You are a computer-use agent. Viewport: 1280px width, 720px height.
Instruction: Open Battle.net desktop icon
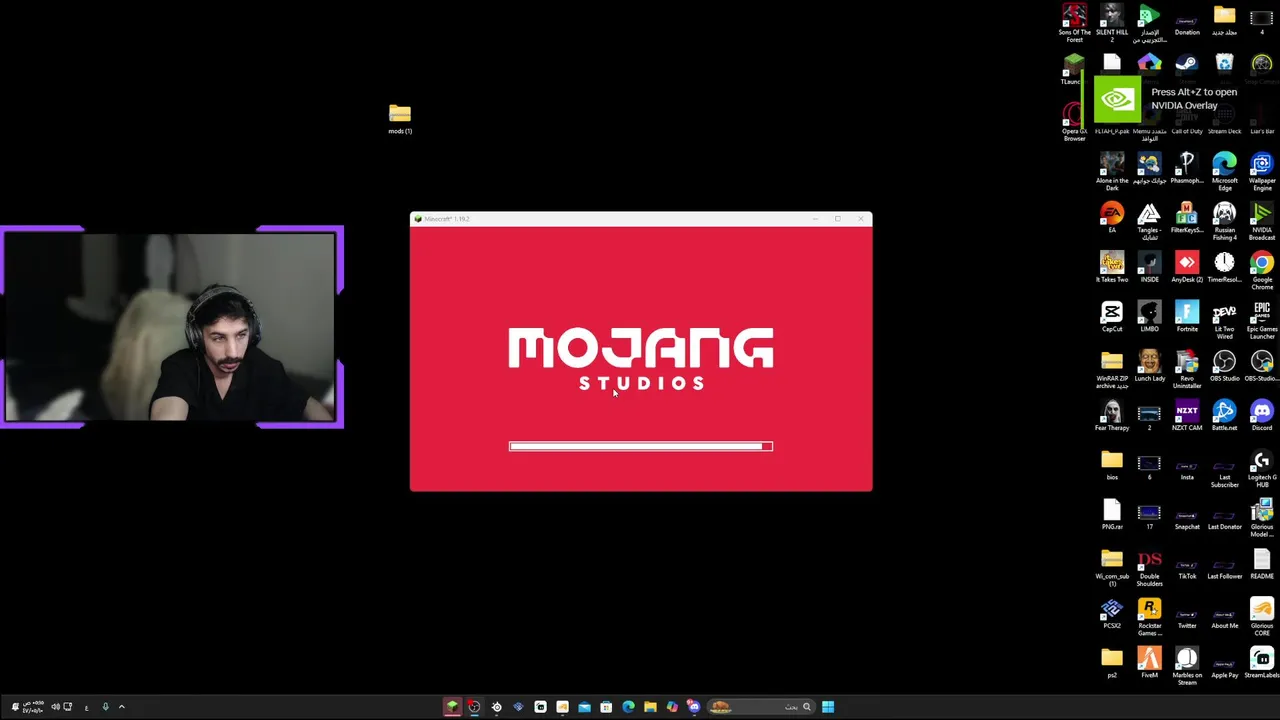(1224, 415)
